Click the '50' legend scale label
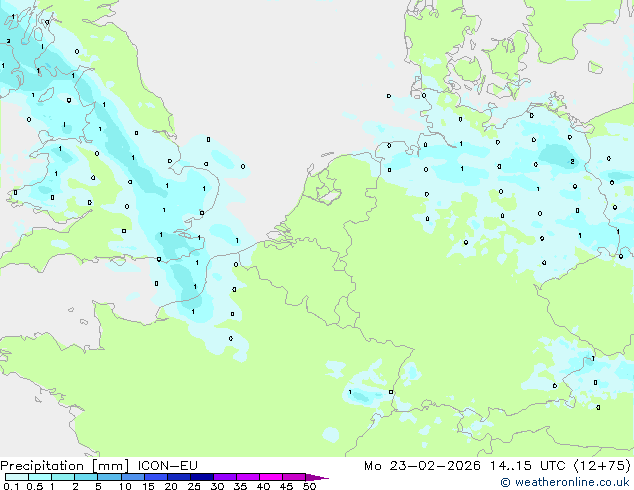This screenshot has height=490, width=634. pos(309,486)
